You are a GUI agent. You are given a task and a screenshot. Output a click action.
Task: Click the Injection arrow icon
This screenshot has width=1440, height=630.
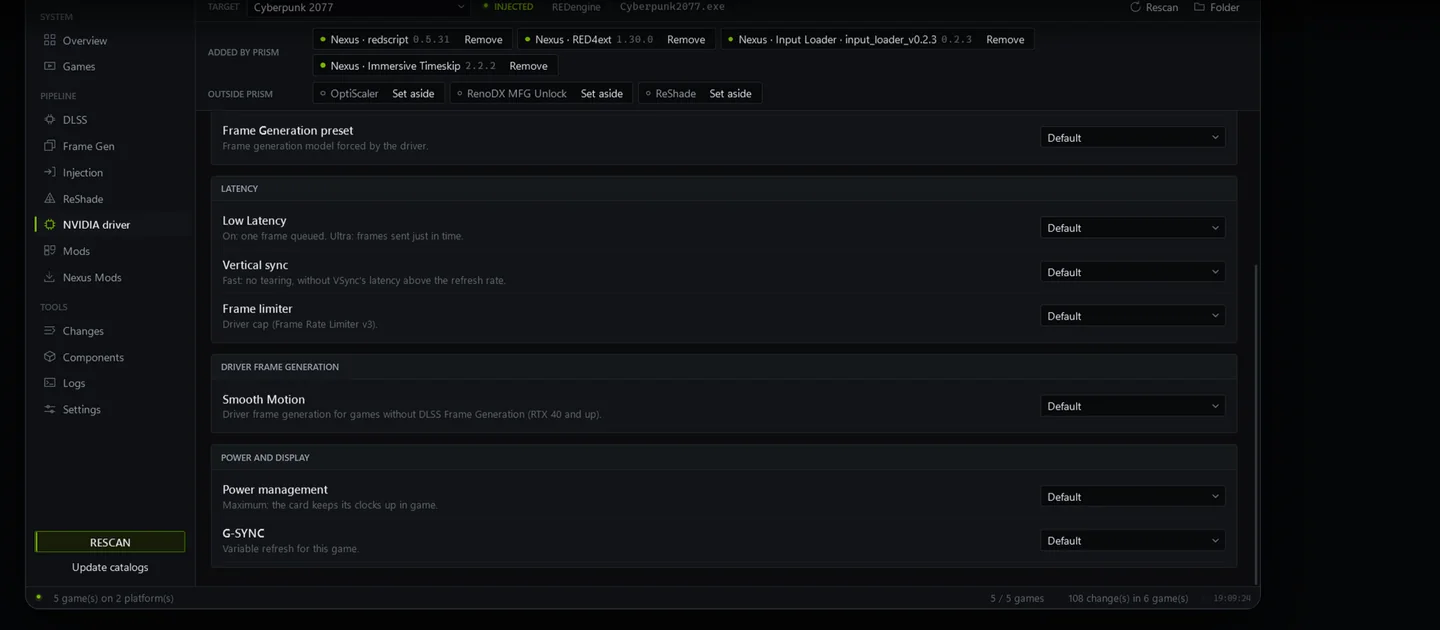(x=50, y=172)
